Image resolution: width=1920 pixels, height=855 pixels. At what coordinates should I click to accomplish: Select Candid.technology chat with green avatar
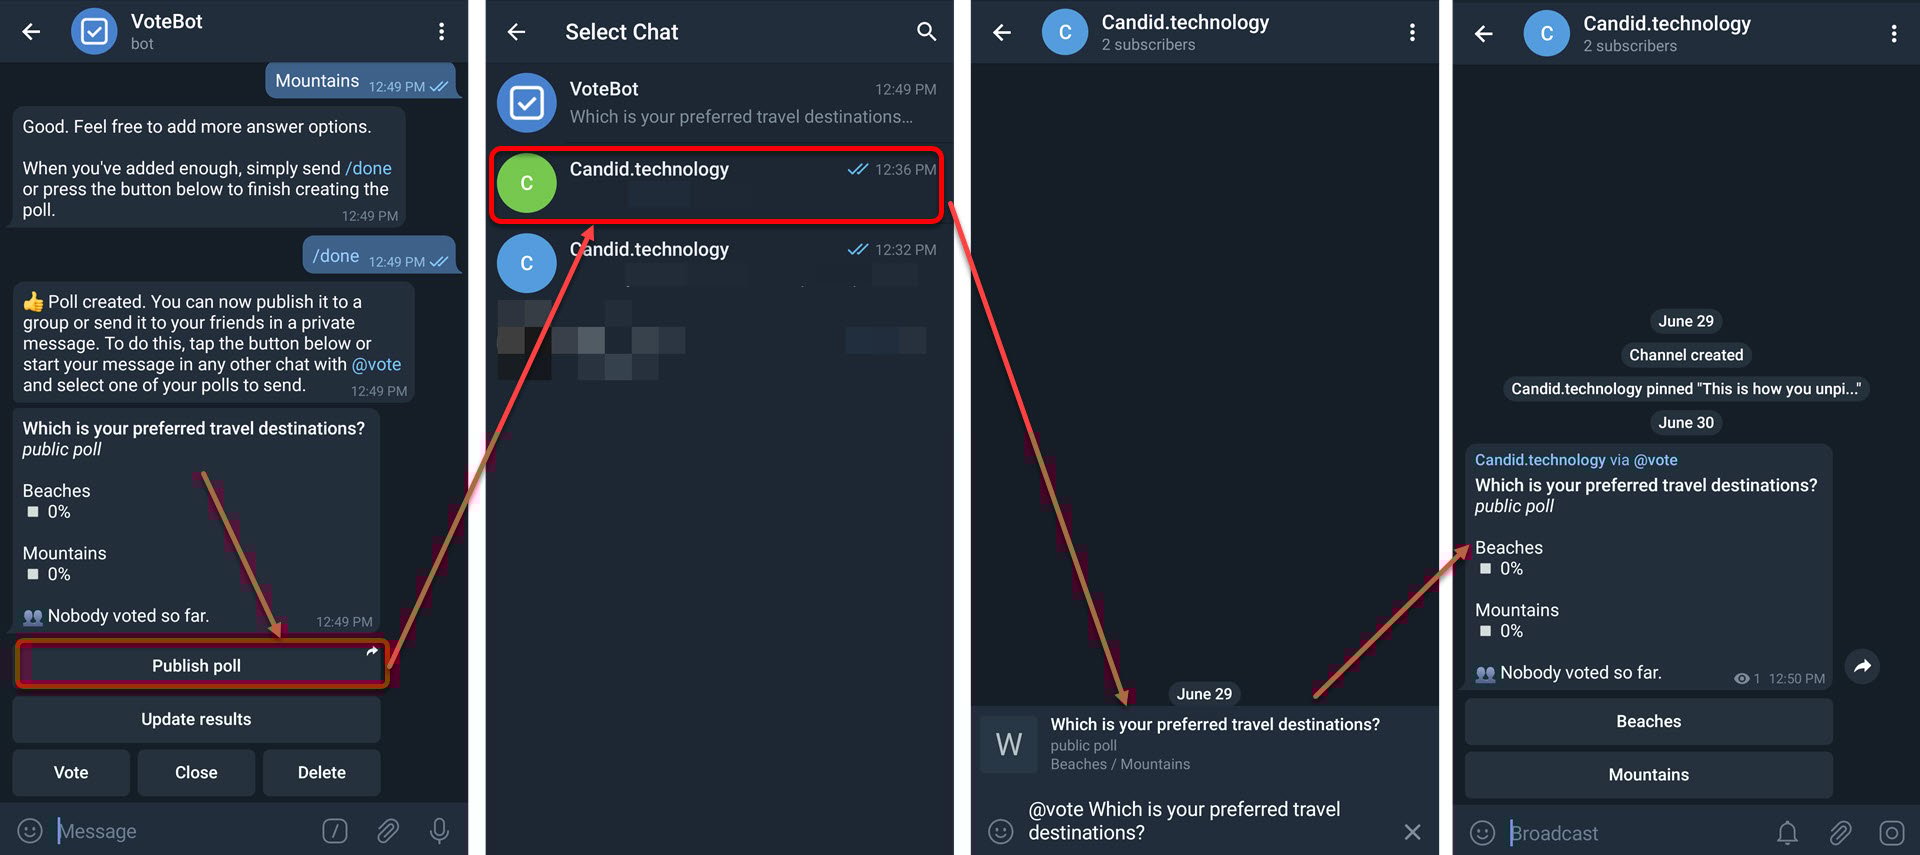click(717, 184)
